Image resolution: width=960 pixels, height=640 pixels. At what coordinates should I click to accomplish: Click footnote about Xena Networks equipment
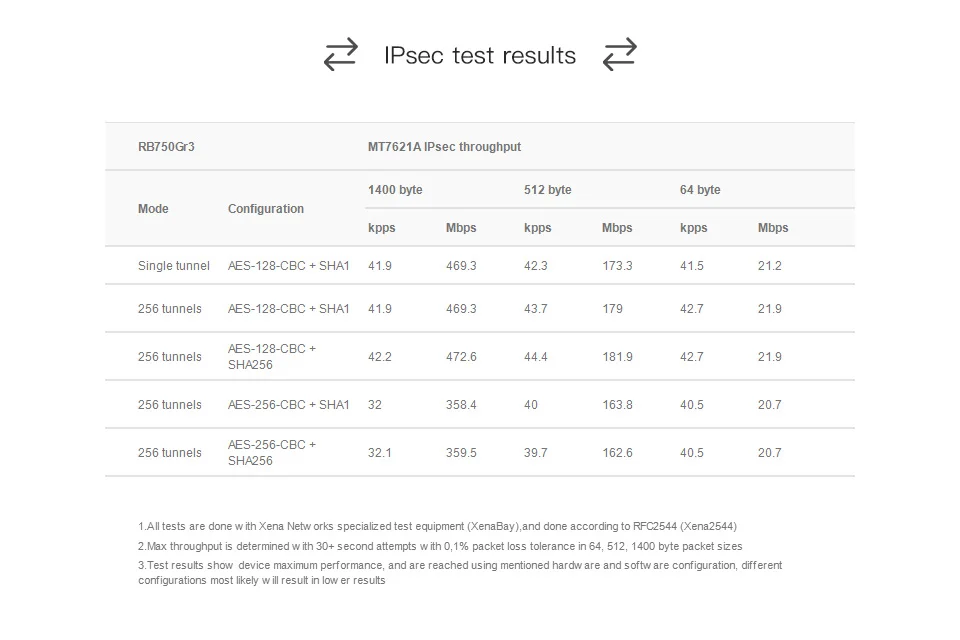point(437,526)
